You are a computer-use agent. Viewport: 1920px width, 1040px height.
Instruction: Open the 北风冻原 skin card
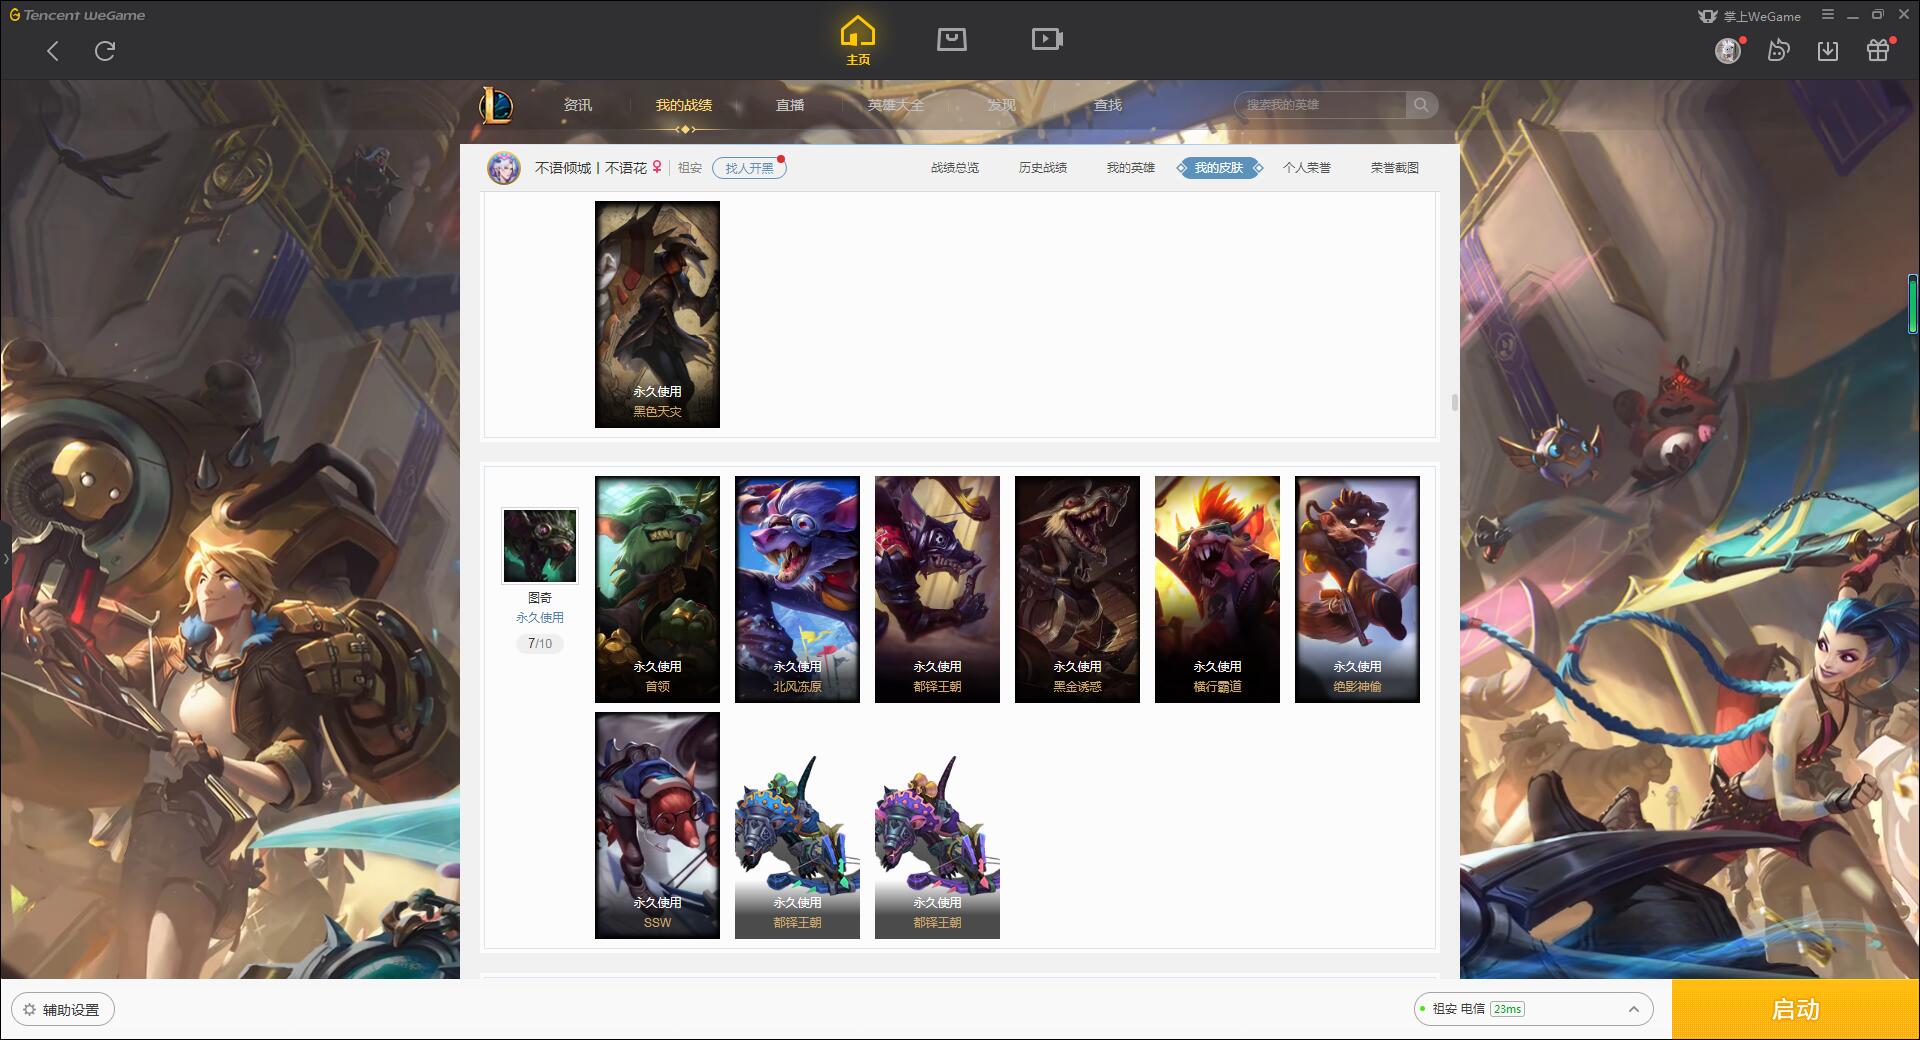797,589
